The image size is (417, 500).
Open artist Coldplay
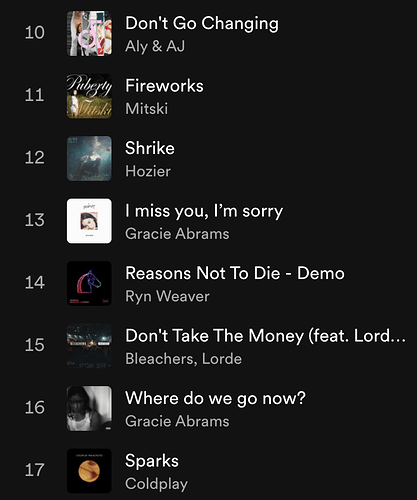(156, 484)
